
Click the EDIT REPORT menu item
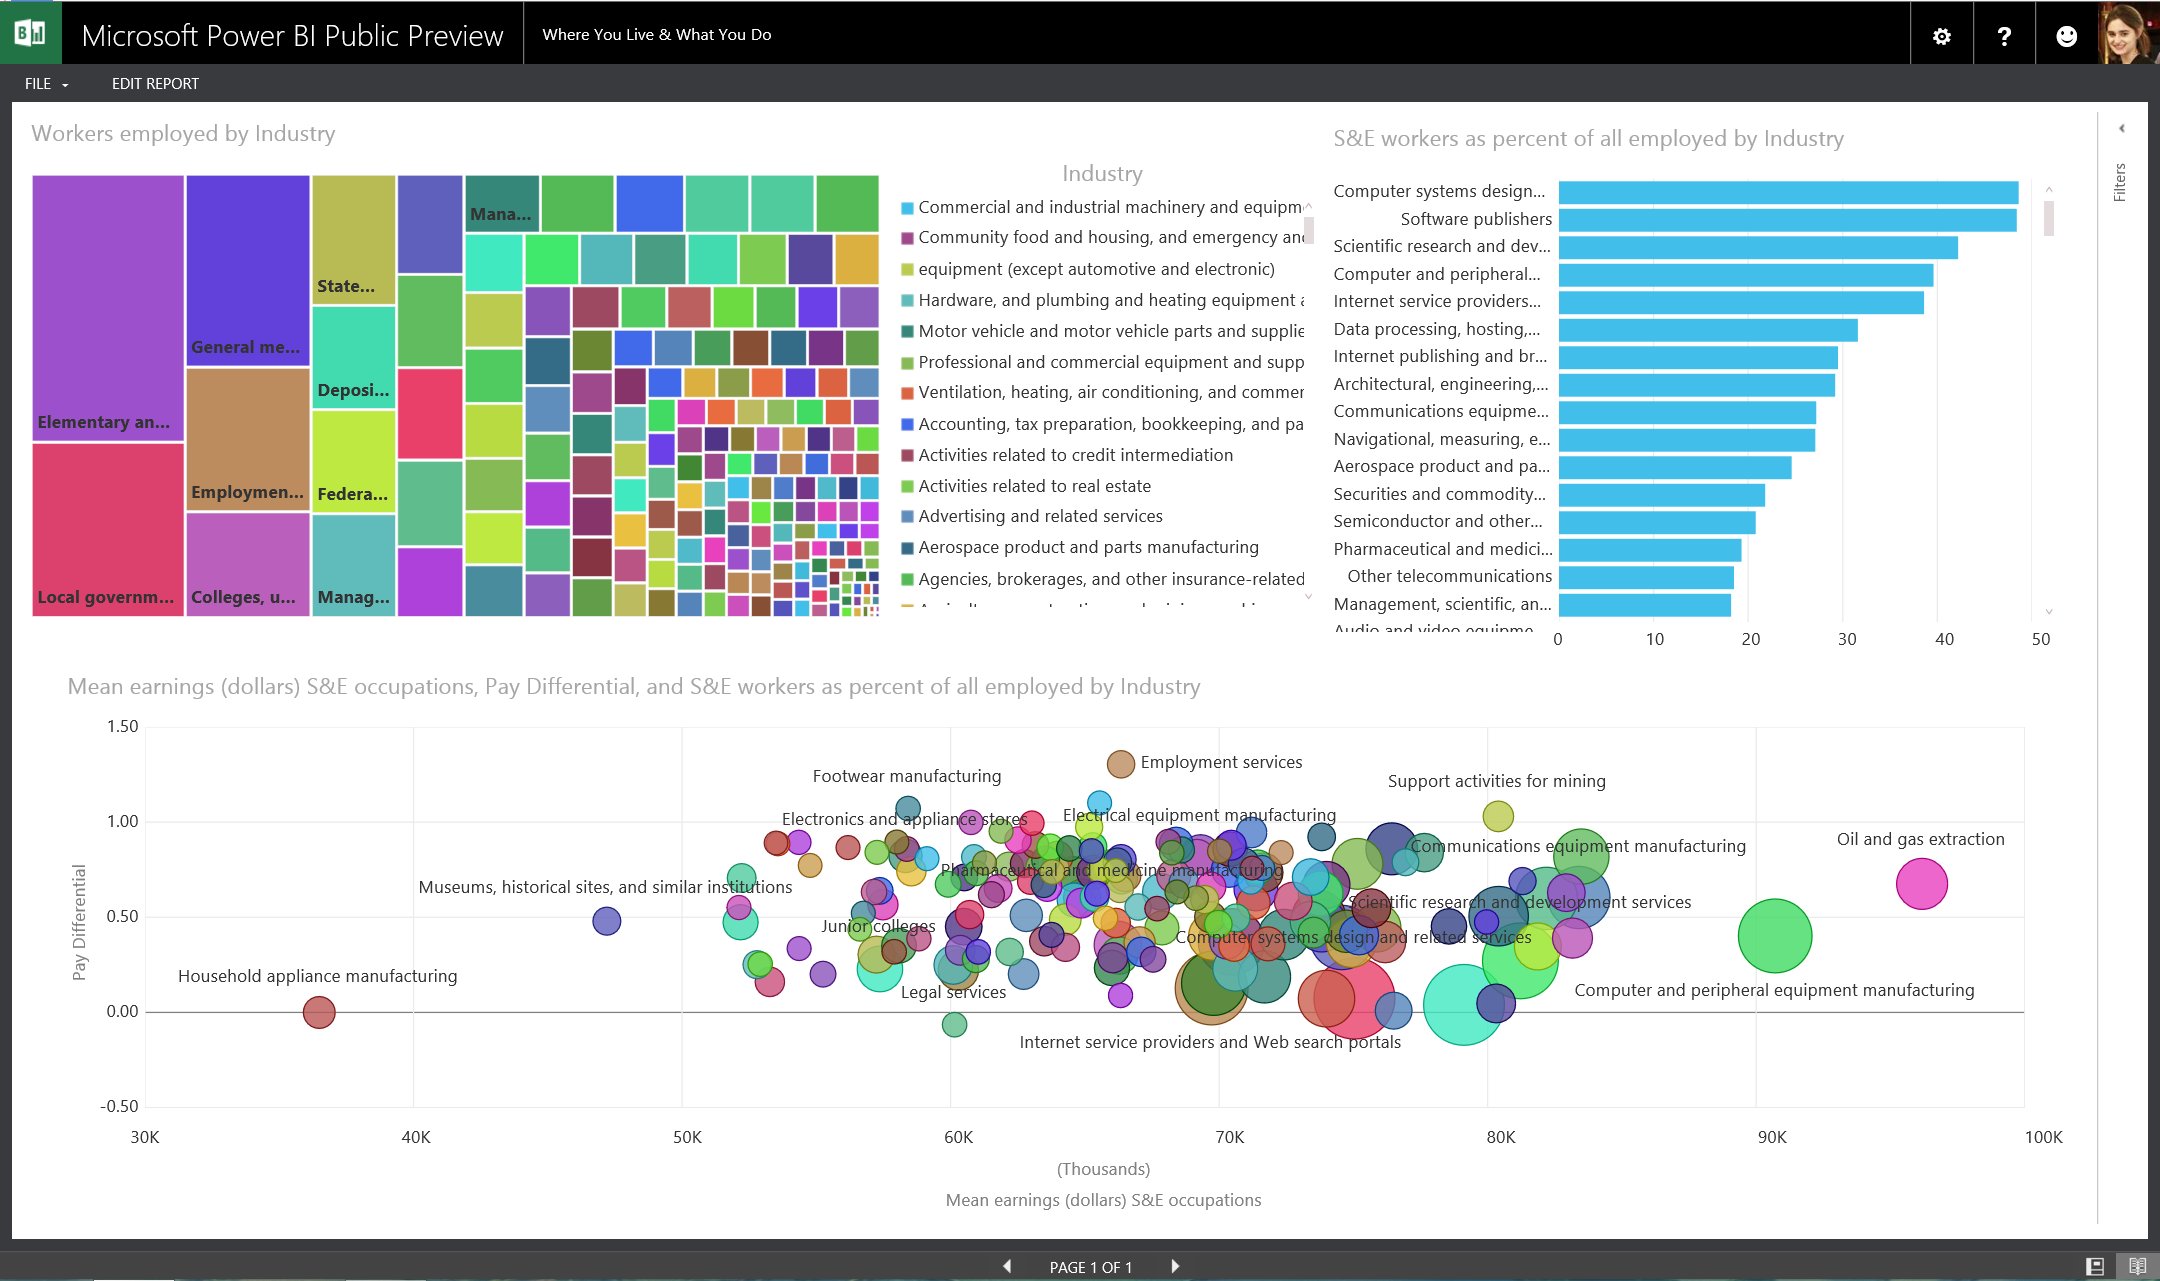(155, 83)
